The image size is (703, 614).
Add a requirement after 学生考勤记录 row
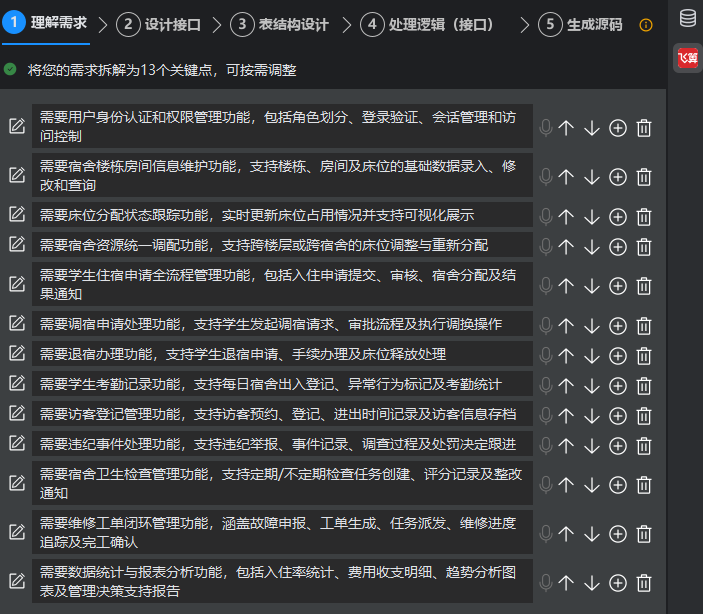[x=618, y=386]
